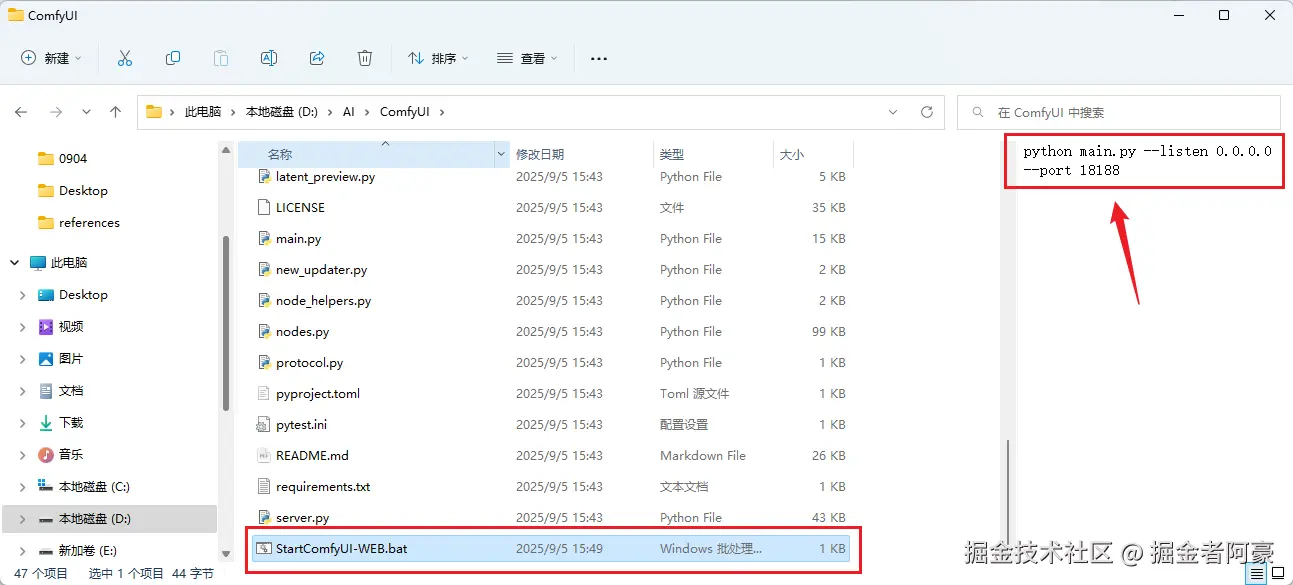
Task: Sort by the 类型 column header
Action: pyautogui.click(x=672, y=154)
